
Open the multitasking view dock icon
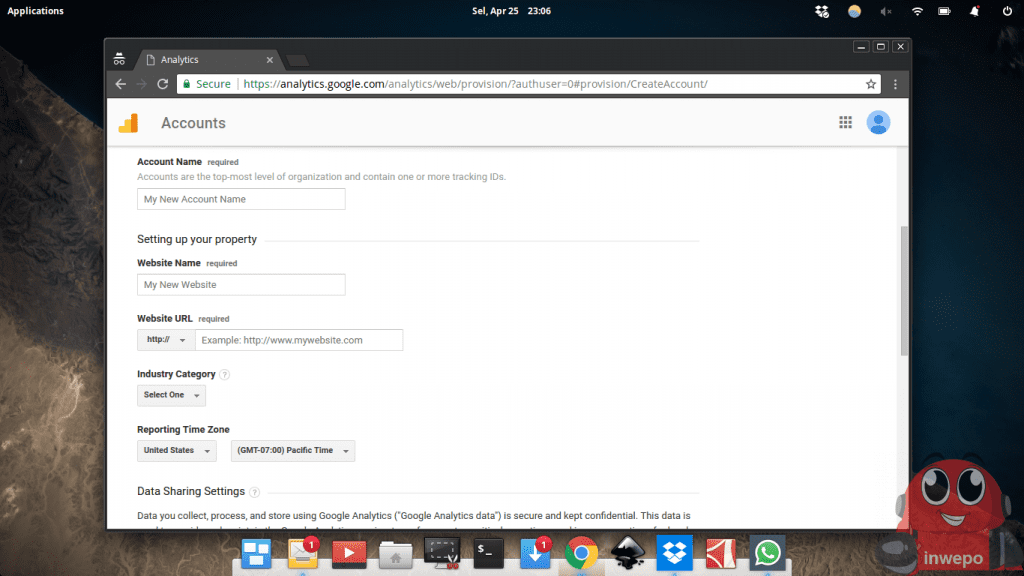(x=256, y=553)
